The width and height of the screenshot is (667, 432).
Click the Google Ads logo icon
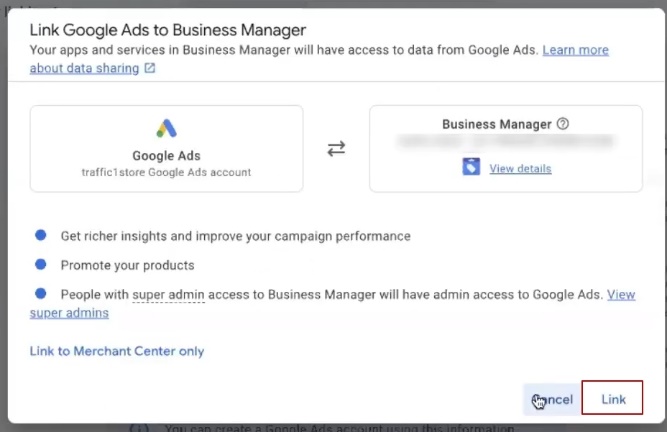pos(166,129)
